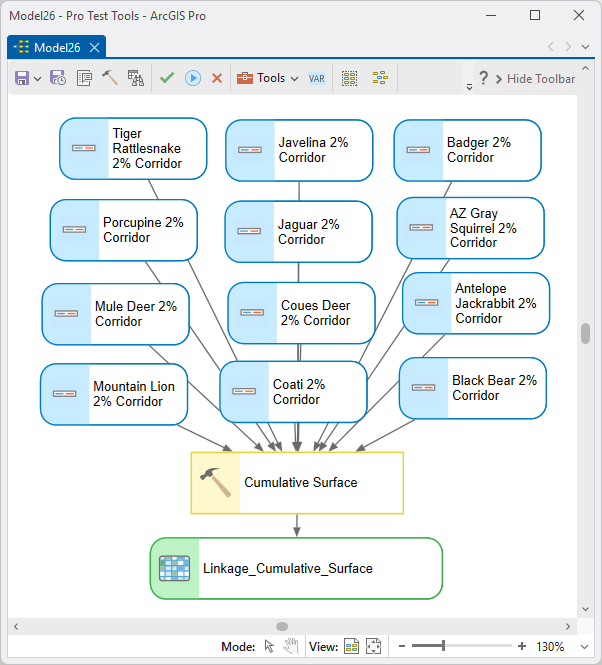Collapse the ribbon with up chevron
Image resolution: width=602 pixels, height=665 pixels.
pos(585,68)
